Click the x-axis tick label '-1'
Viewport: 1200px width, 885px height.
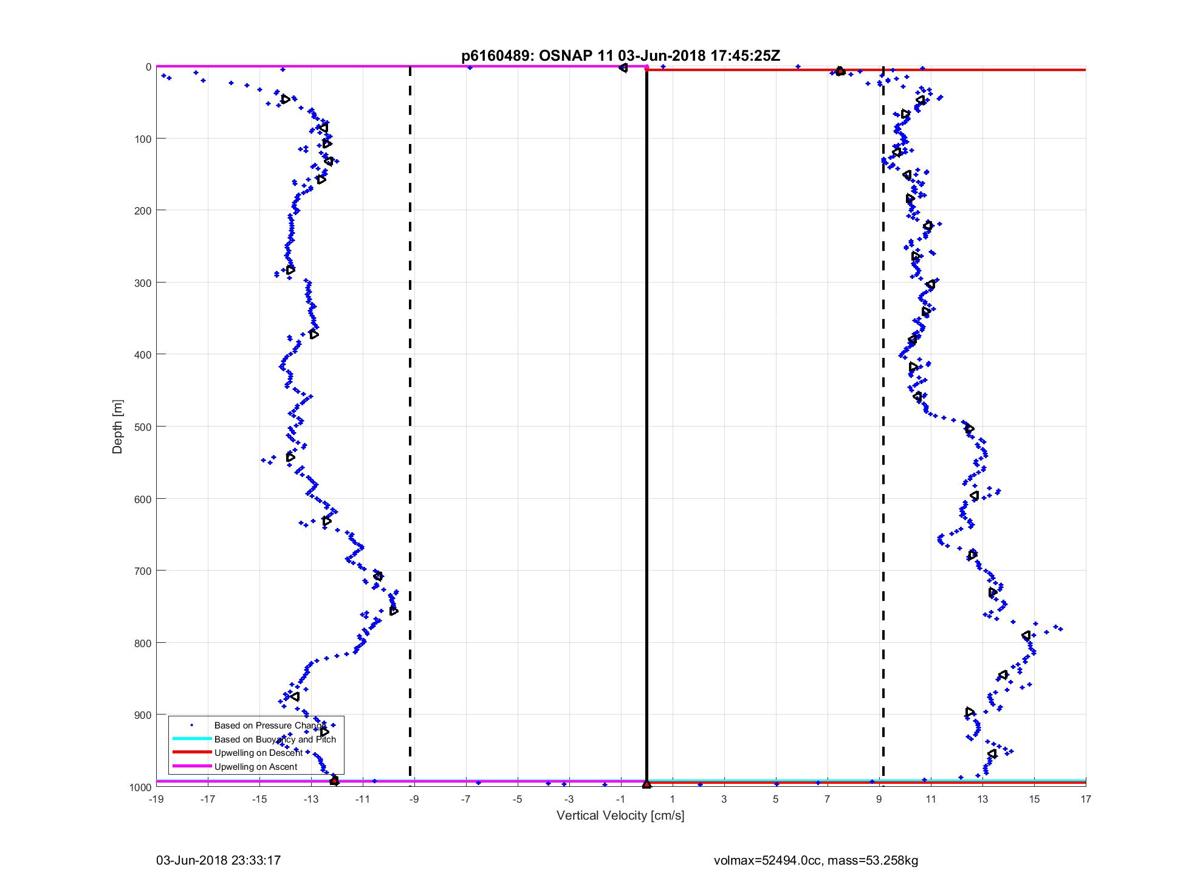(x=621, y=799)
